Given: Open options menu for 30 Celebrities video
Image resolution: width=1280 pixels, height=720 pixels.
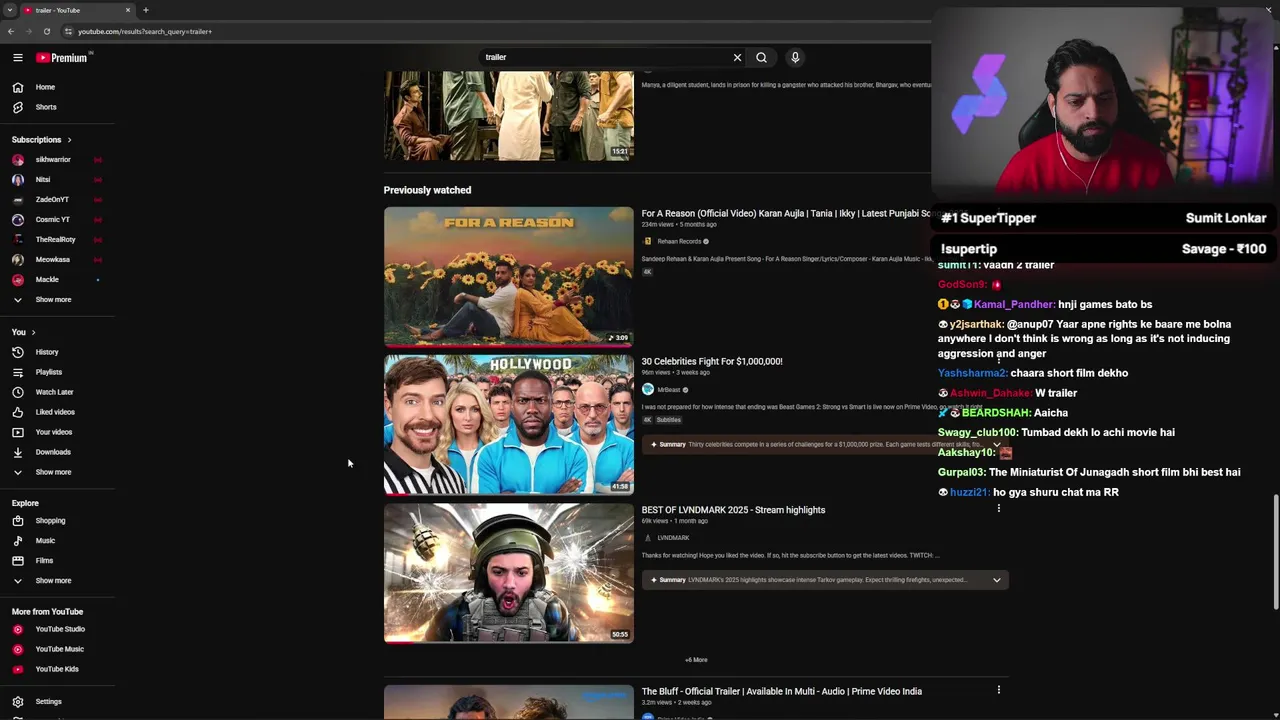Looking at the screenshot, I should pyautogui.click(x=998, y=360).
